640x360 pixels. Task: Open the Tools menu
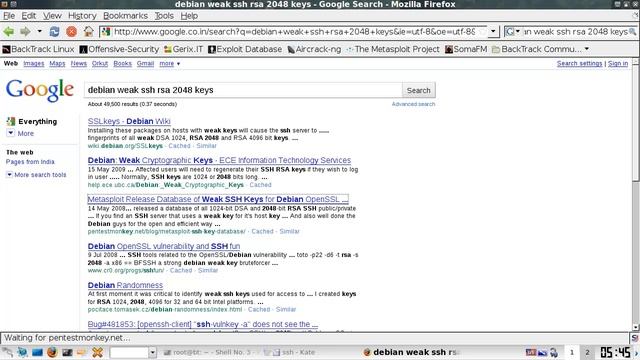pyautogui.click(x=164, y=16)
